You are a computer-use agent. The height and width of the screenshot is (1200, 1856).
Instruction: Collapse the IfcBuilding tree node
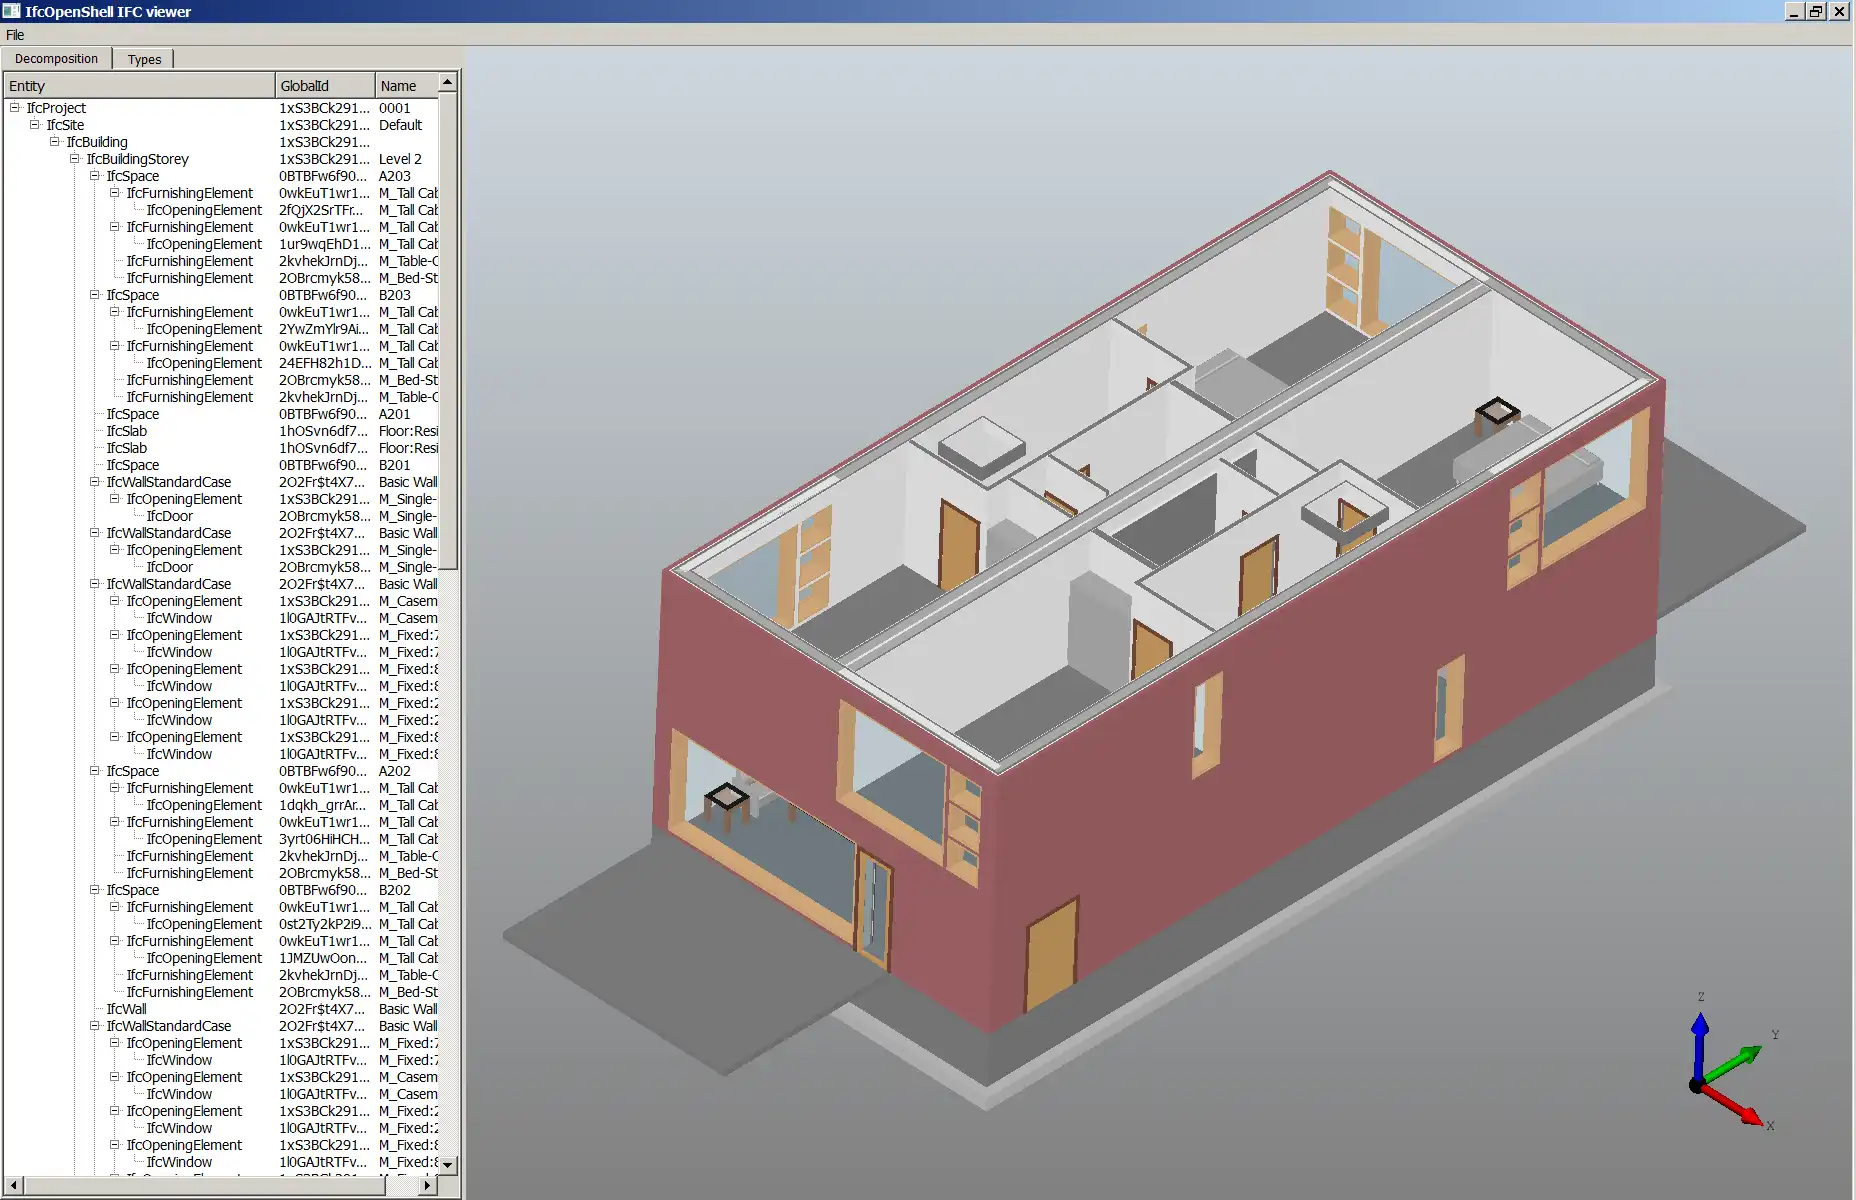coord(55,142)
